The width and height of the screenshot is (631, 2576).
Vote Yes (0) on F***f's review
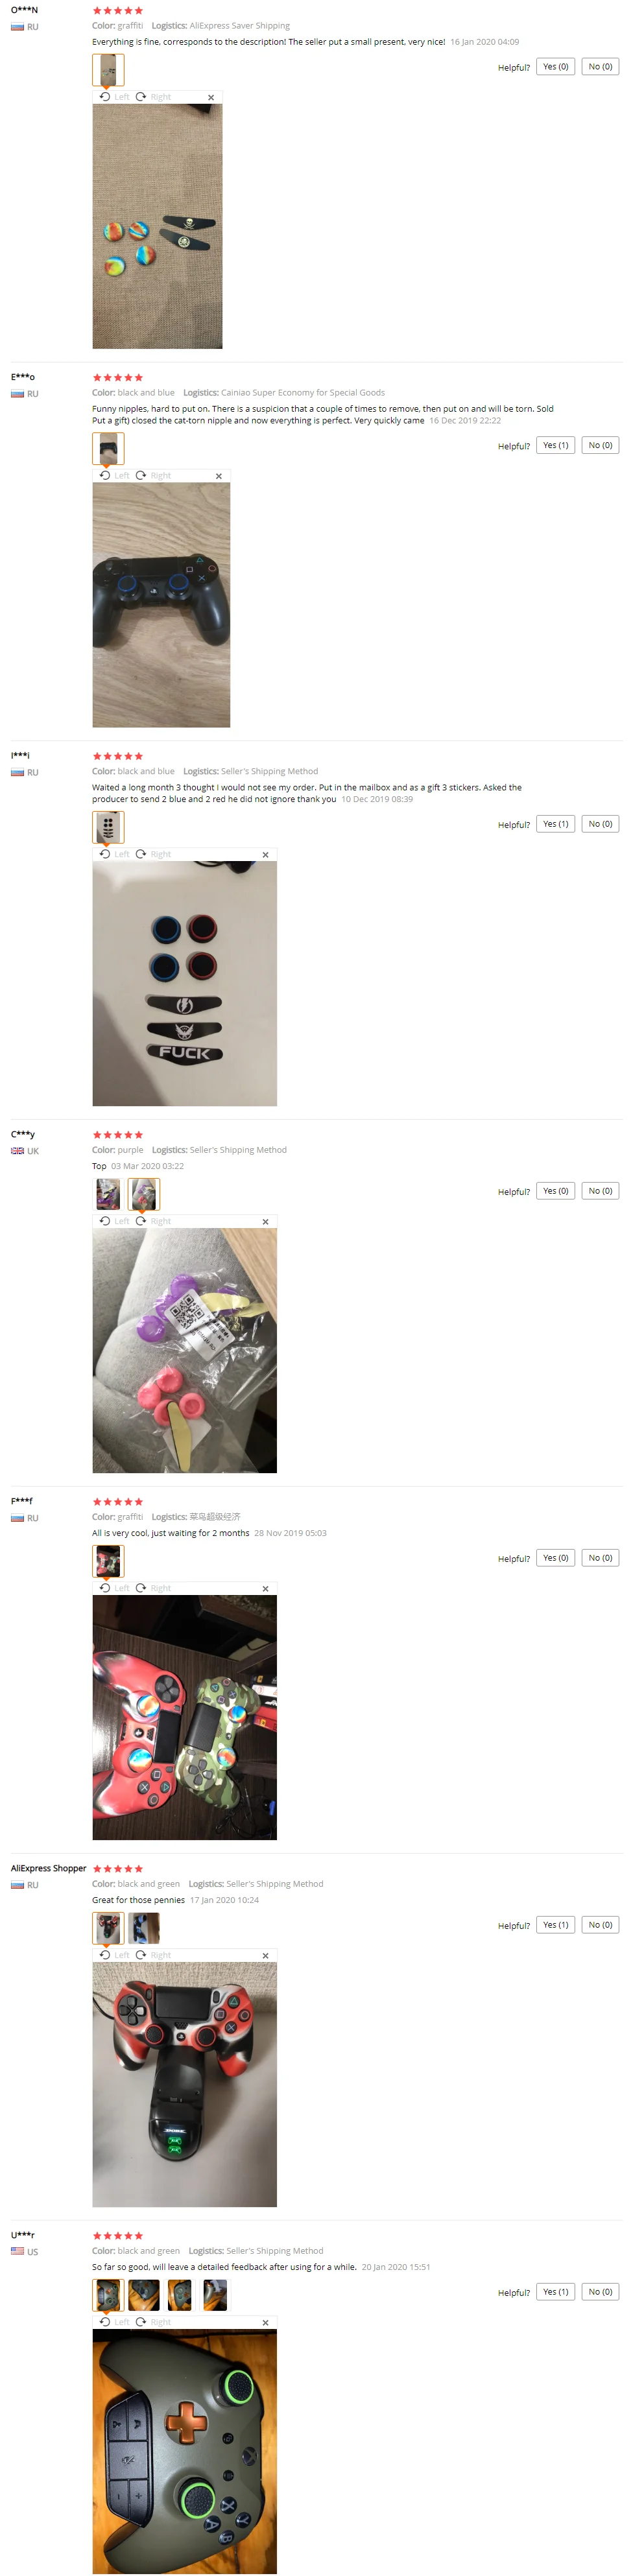[x=555, y=1558]
